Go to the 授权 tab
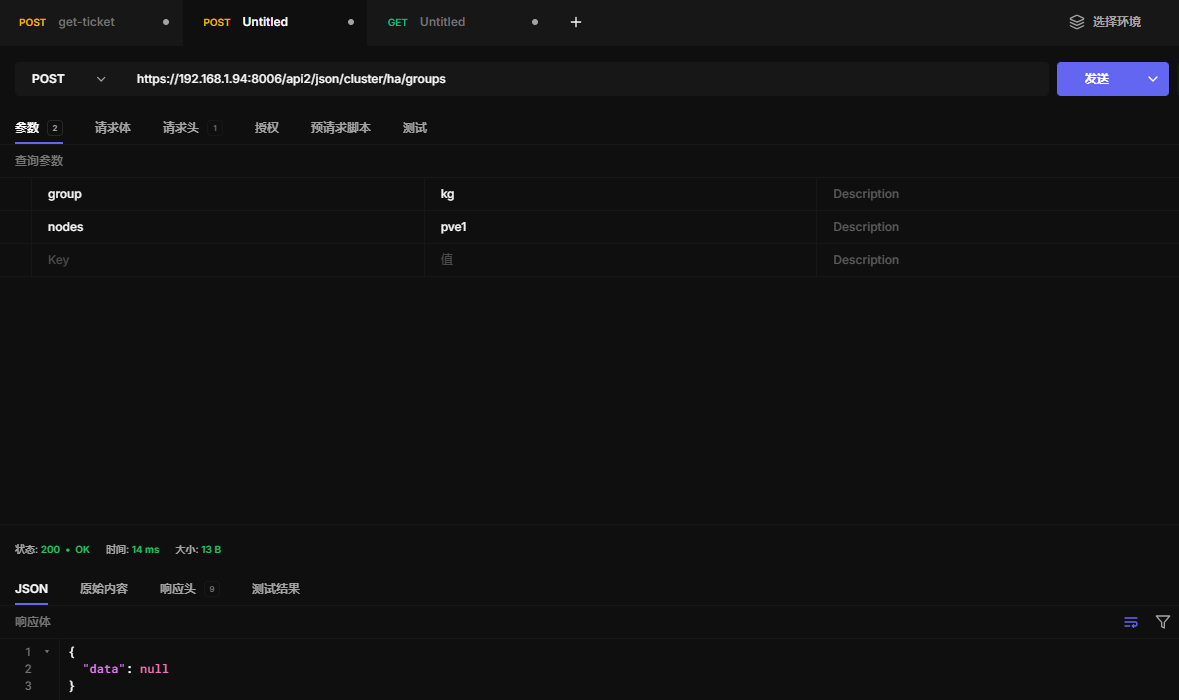Viewport: 1179px width, 700px height. 266,128
